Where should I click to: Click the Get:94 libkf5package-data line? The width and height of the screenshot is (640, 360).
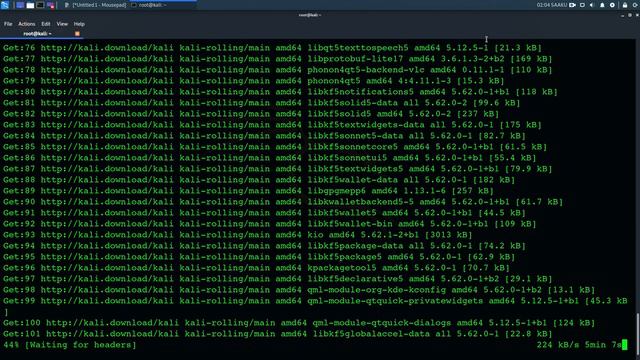[x=264, y=246]
